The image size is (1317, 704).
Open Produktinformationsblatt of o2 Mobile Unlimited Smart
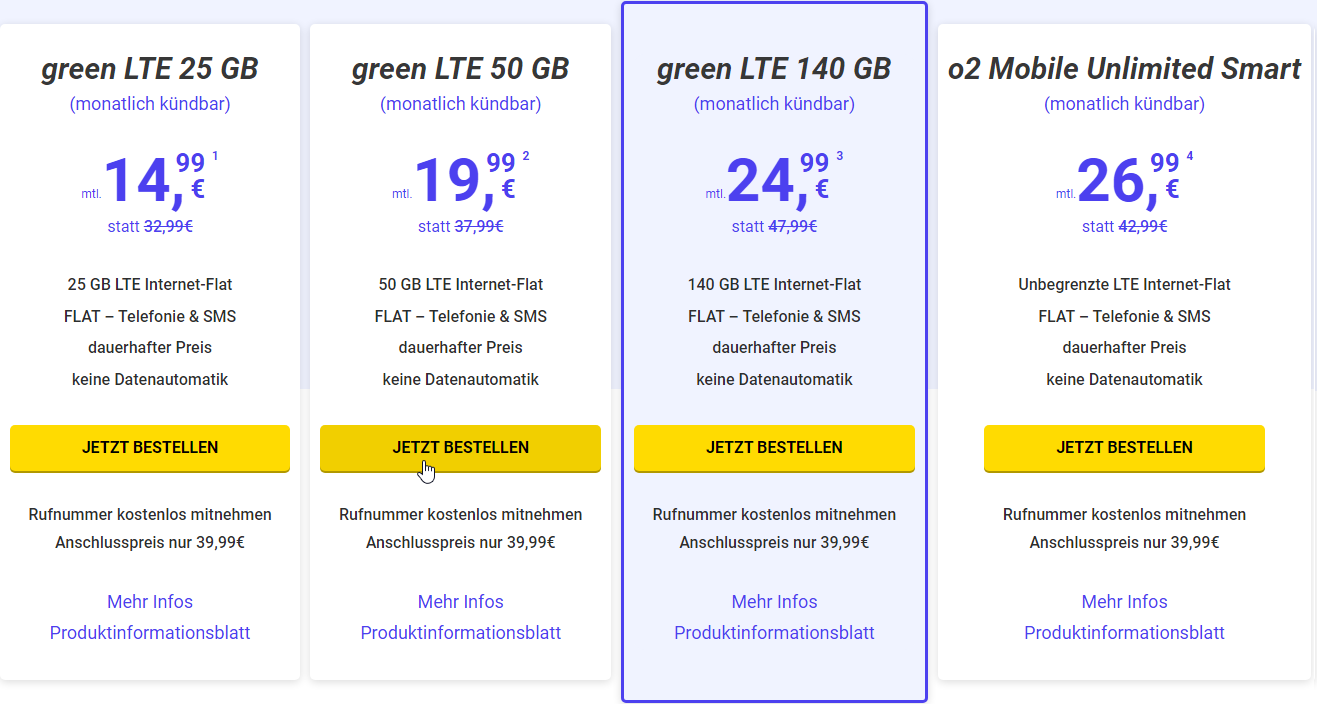click(1124, 632)
